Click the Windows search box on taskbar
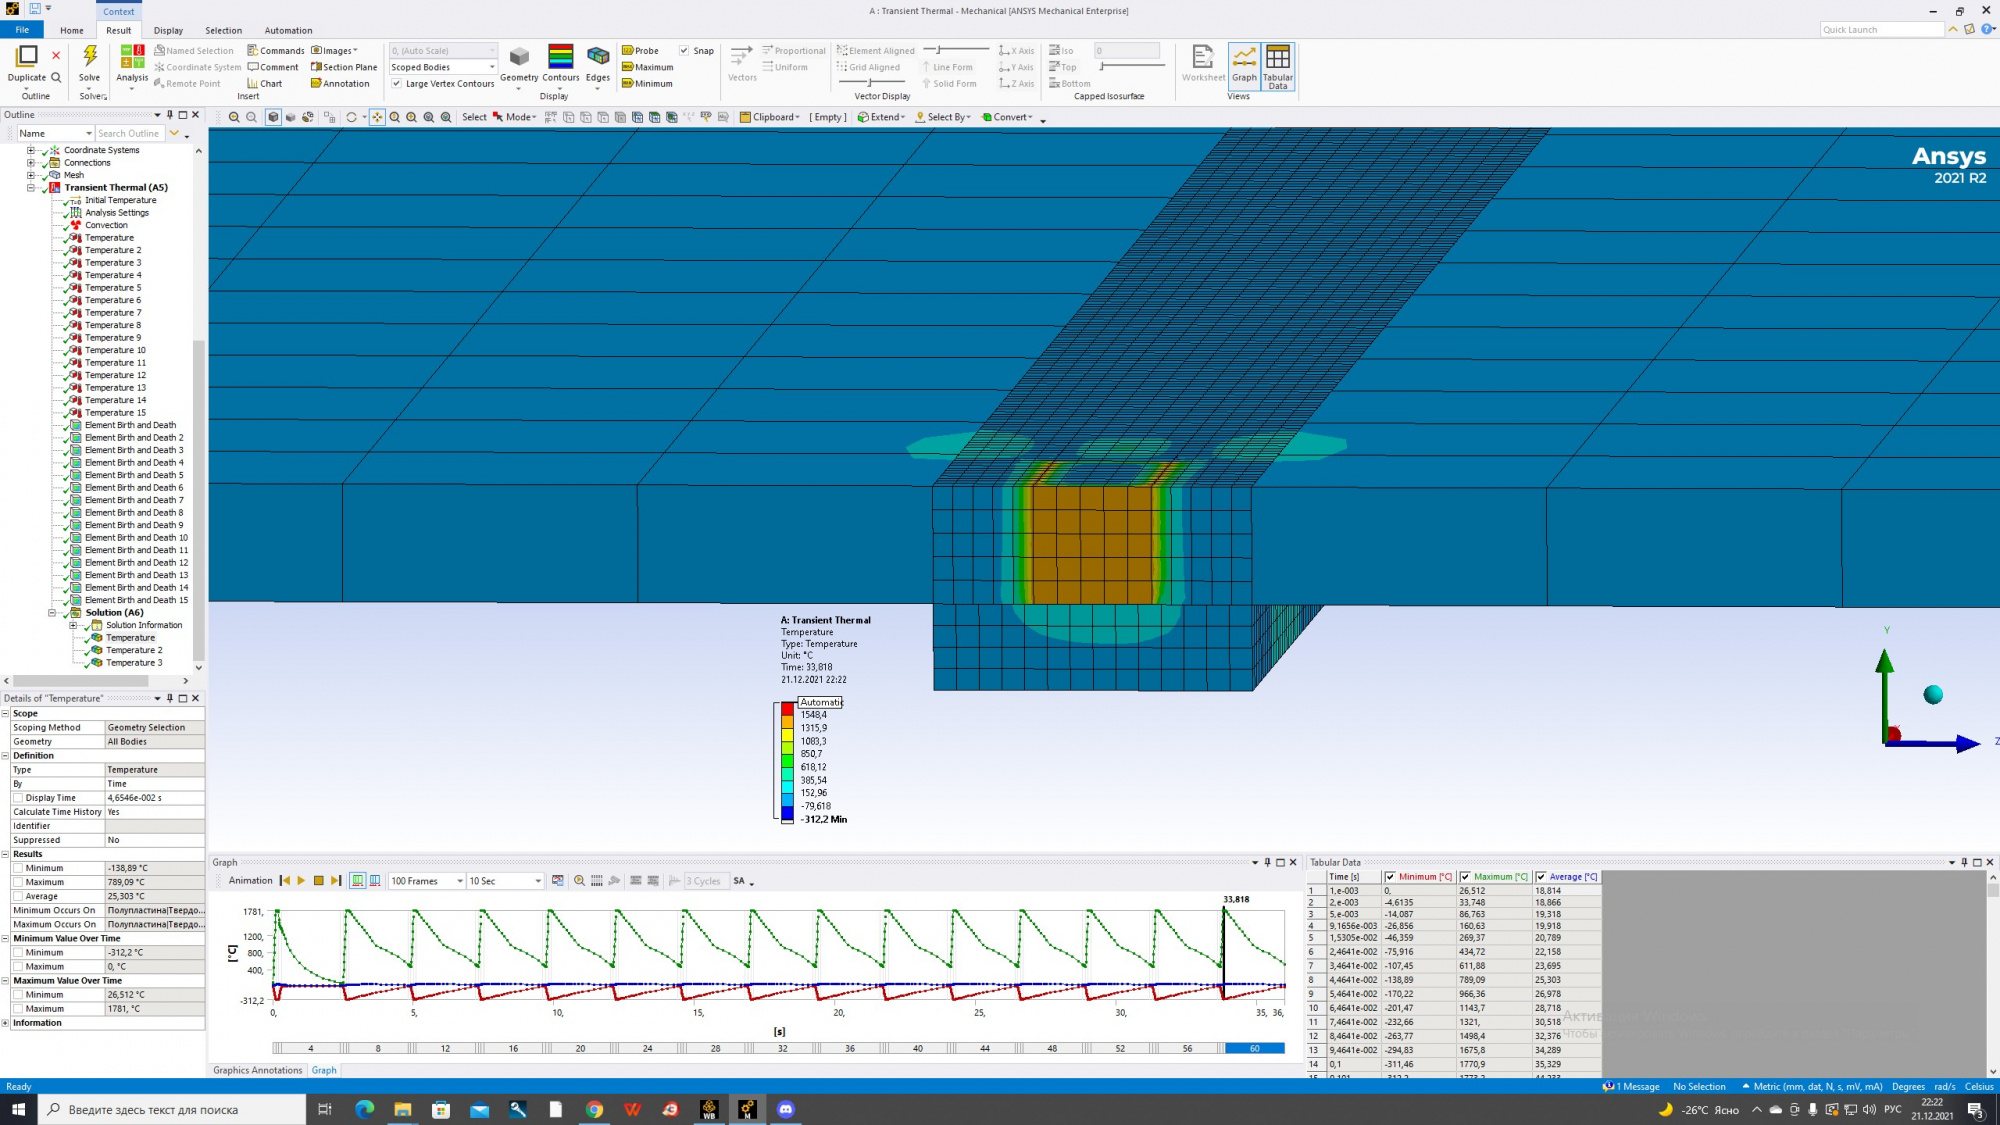The image size is (2000, 1125). pyautogui.click(x=172, y=1109)
